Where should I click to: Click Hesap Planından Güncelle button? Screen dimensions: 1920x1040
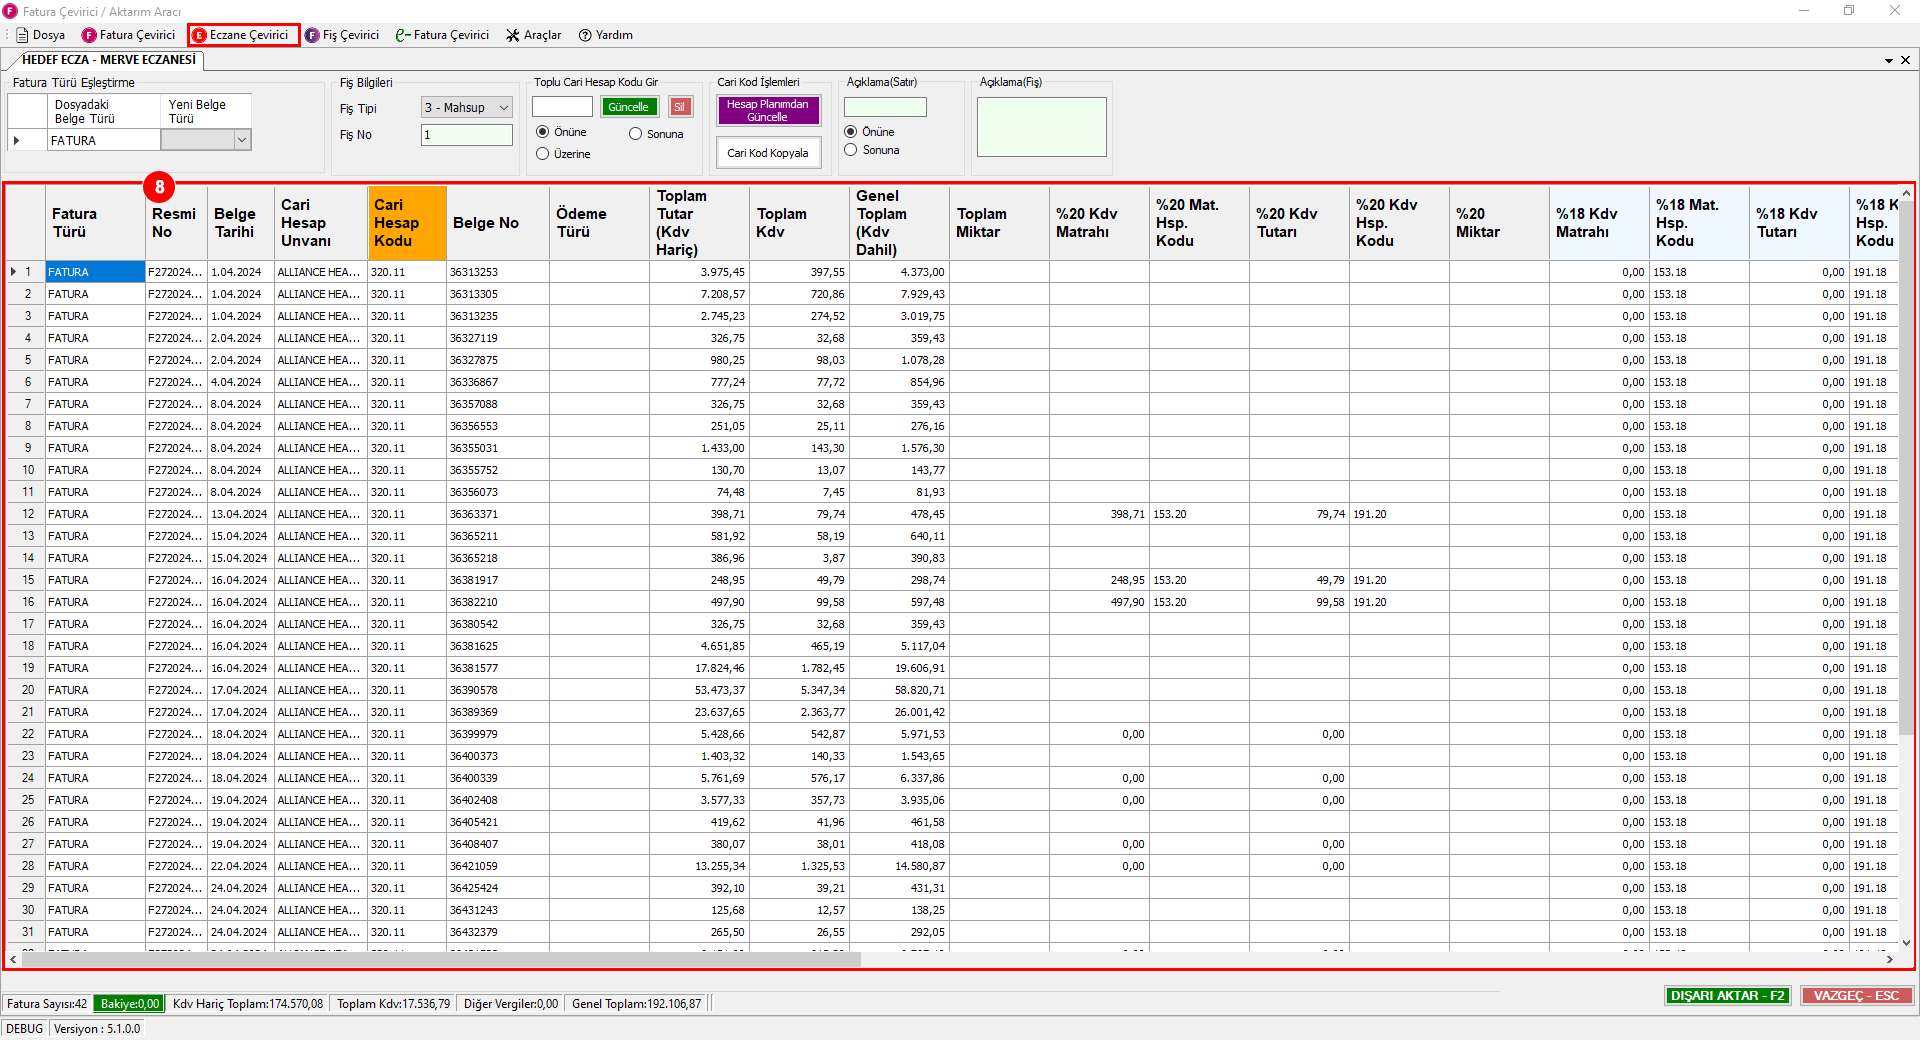(768, 110)
